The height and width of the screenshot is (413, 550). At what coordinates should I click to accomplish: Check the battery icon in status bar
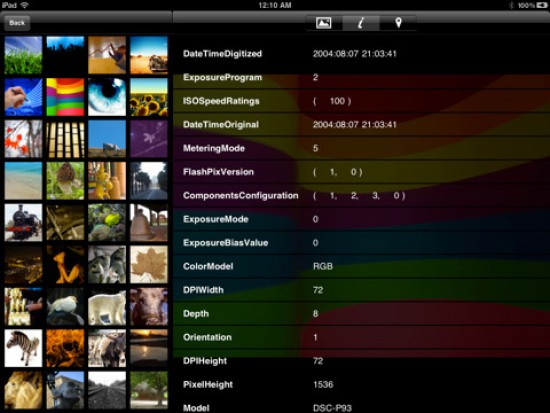click(541, 5)
